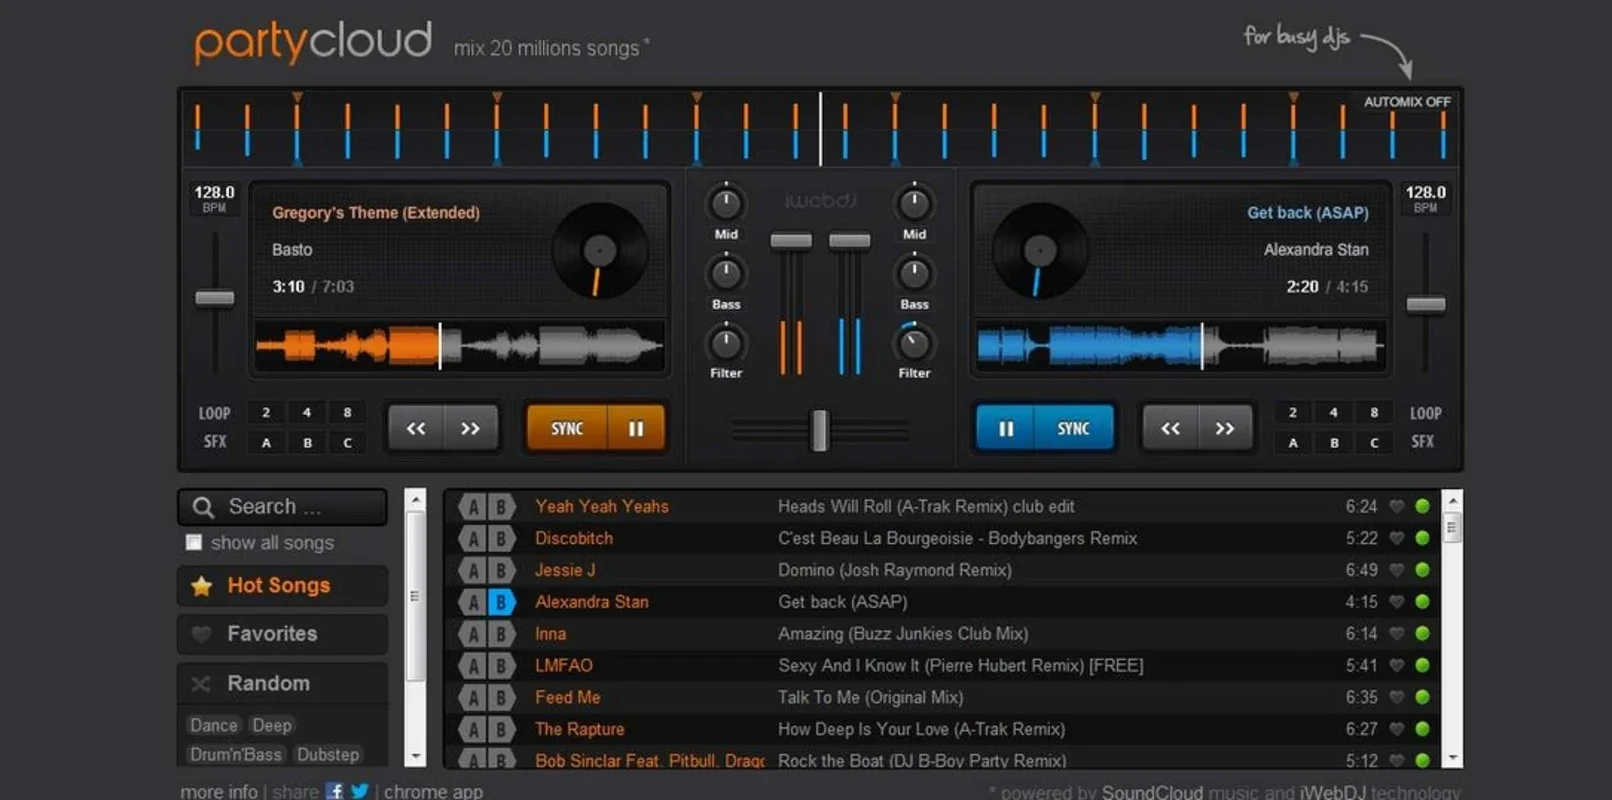Image resolution: width=1612 pixels, height=800 pixels.
Task: Load Feed Me track to deck B
Action: pos(501,698)
